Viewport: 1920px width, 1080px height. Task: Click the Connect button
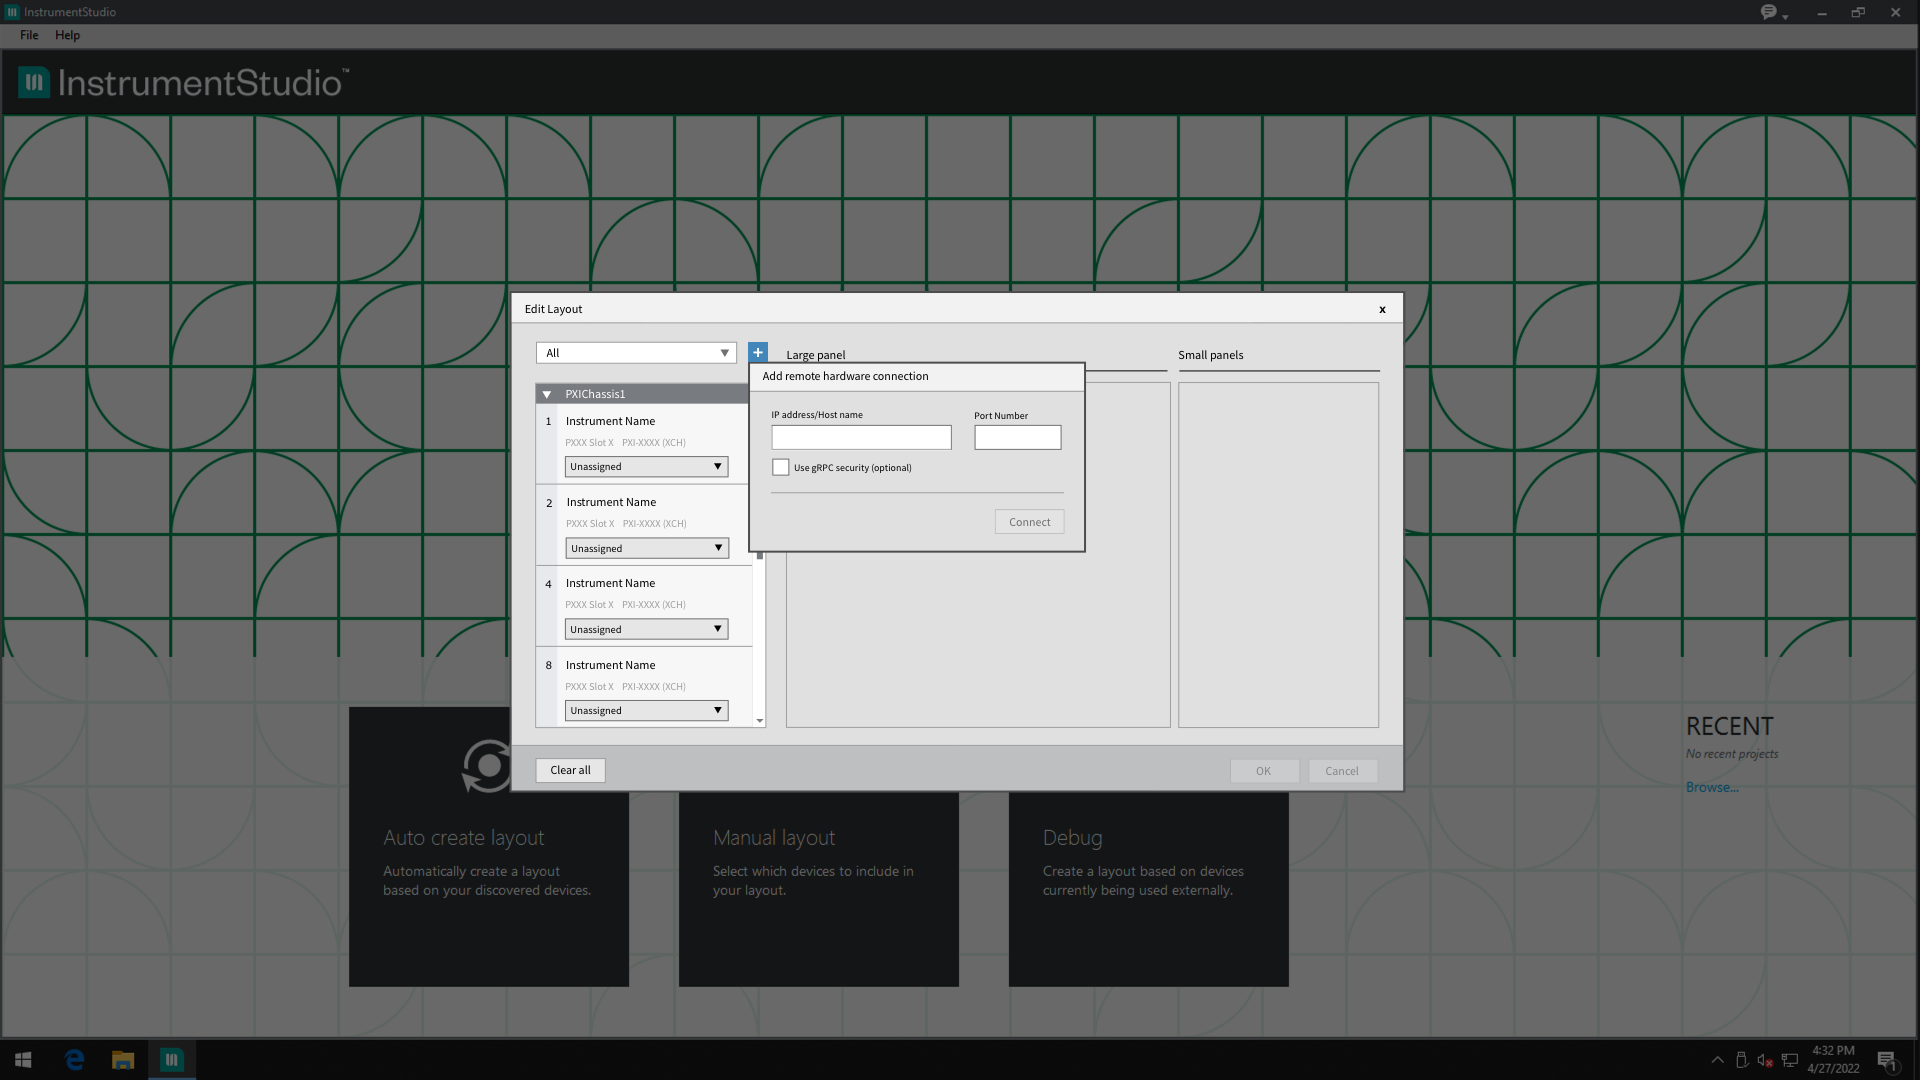(x=1029, y=522)
